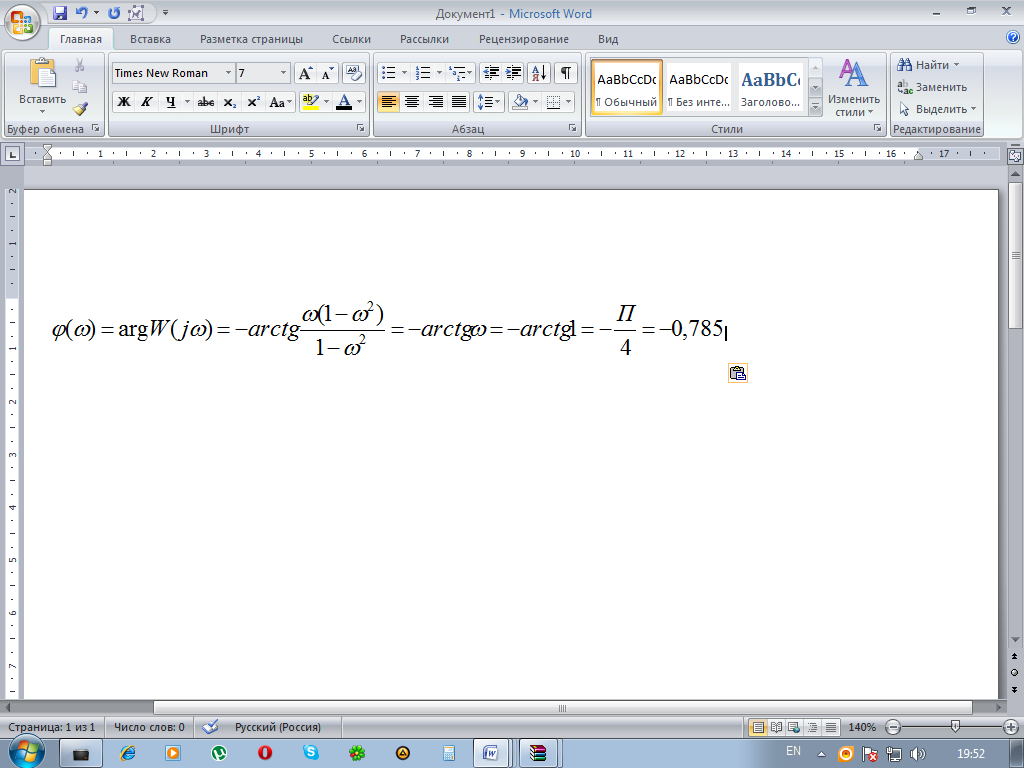Open line spacing dropdown
The width and height of the screenshot is (1024, 768).
pos(488,102)
